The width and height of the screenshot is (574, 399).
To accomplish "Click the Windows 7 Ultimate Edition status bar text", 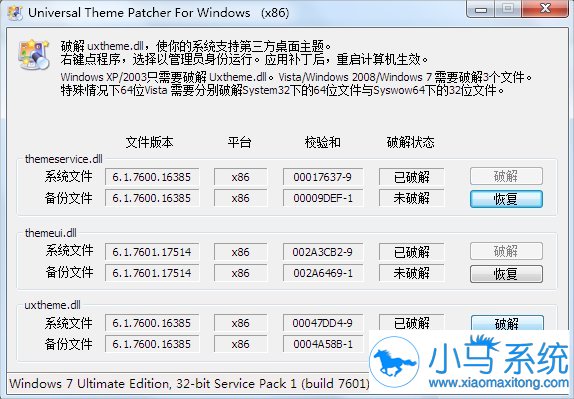I will coord(189,384).
